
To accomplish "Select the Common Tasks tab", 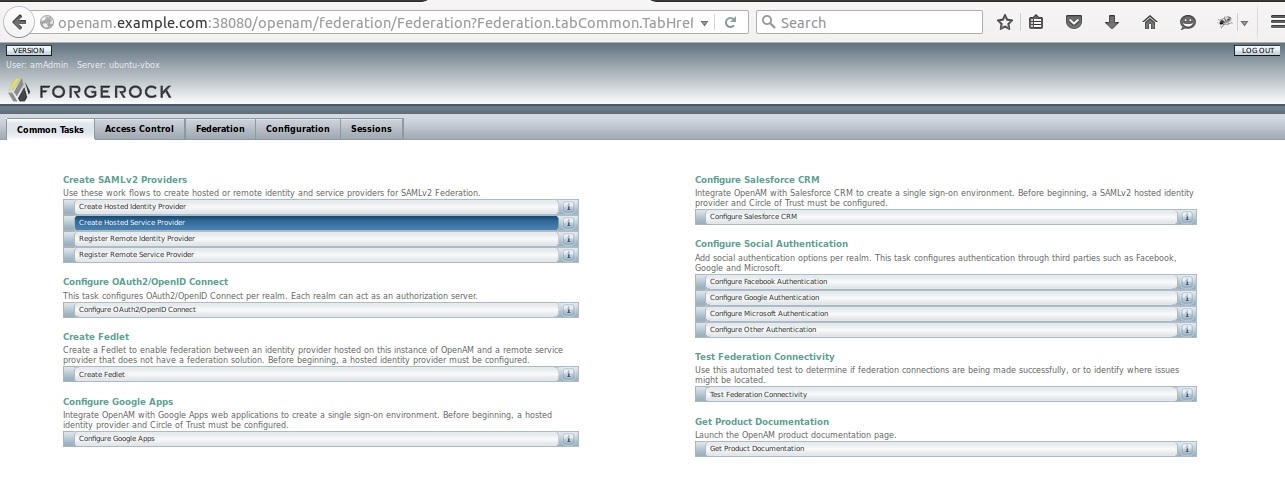I will (51, 130).
